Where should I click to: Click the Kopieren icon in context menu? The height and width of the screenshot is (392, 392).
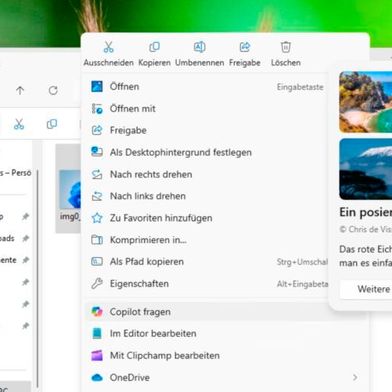(154, 47)
